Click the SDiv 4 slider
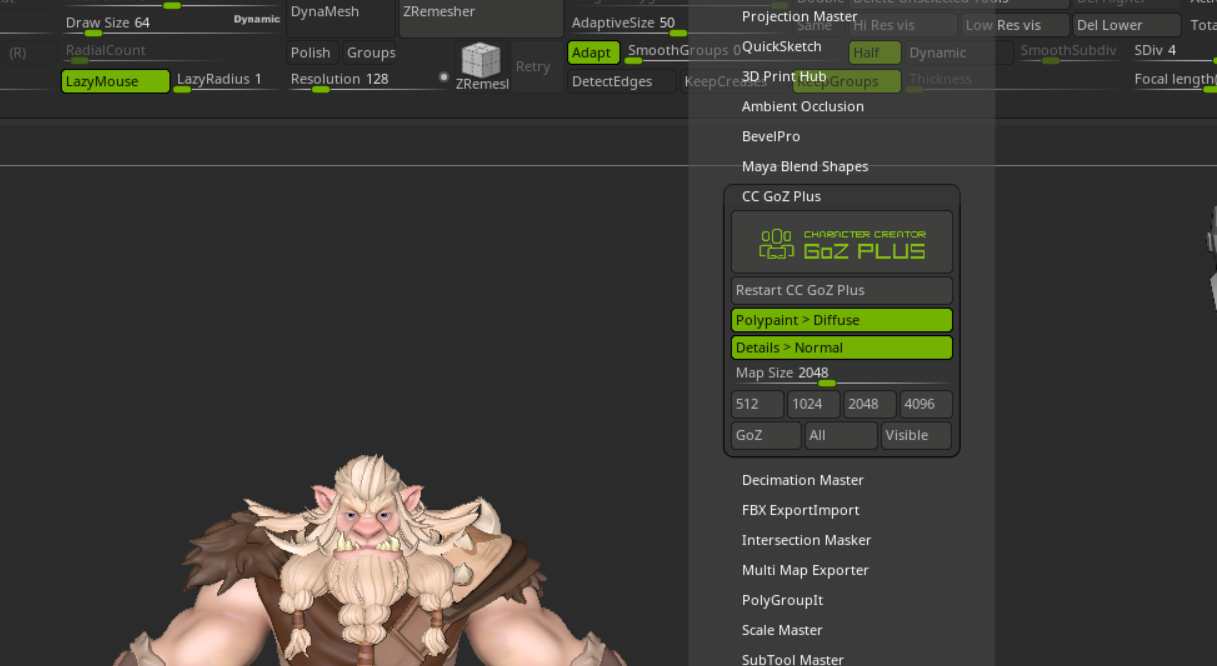 click(1173, 52)
